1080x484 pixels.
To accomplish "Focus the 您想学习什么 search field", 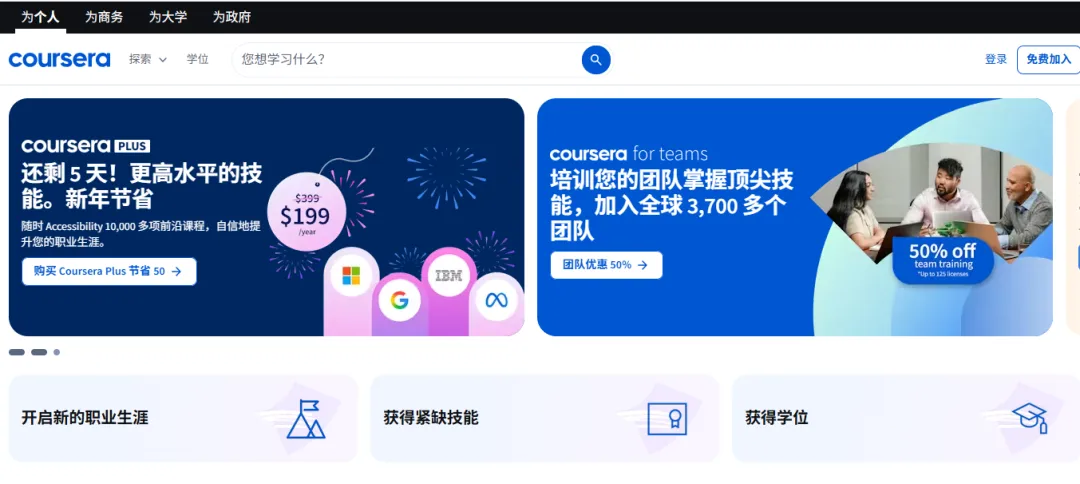I will pos(406,60).
